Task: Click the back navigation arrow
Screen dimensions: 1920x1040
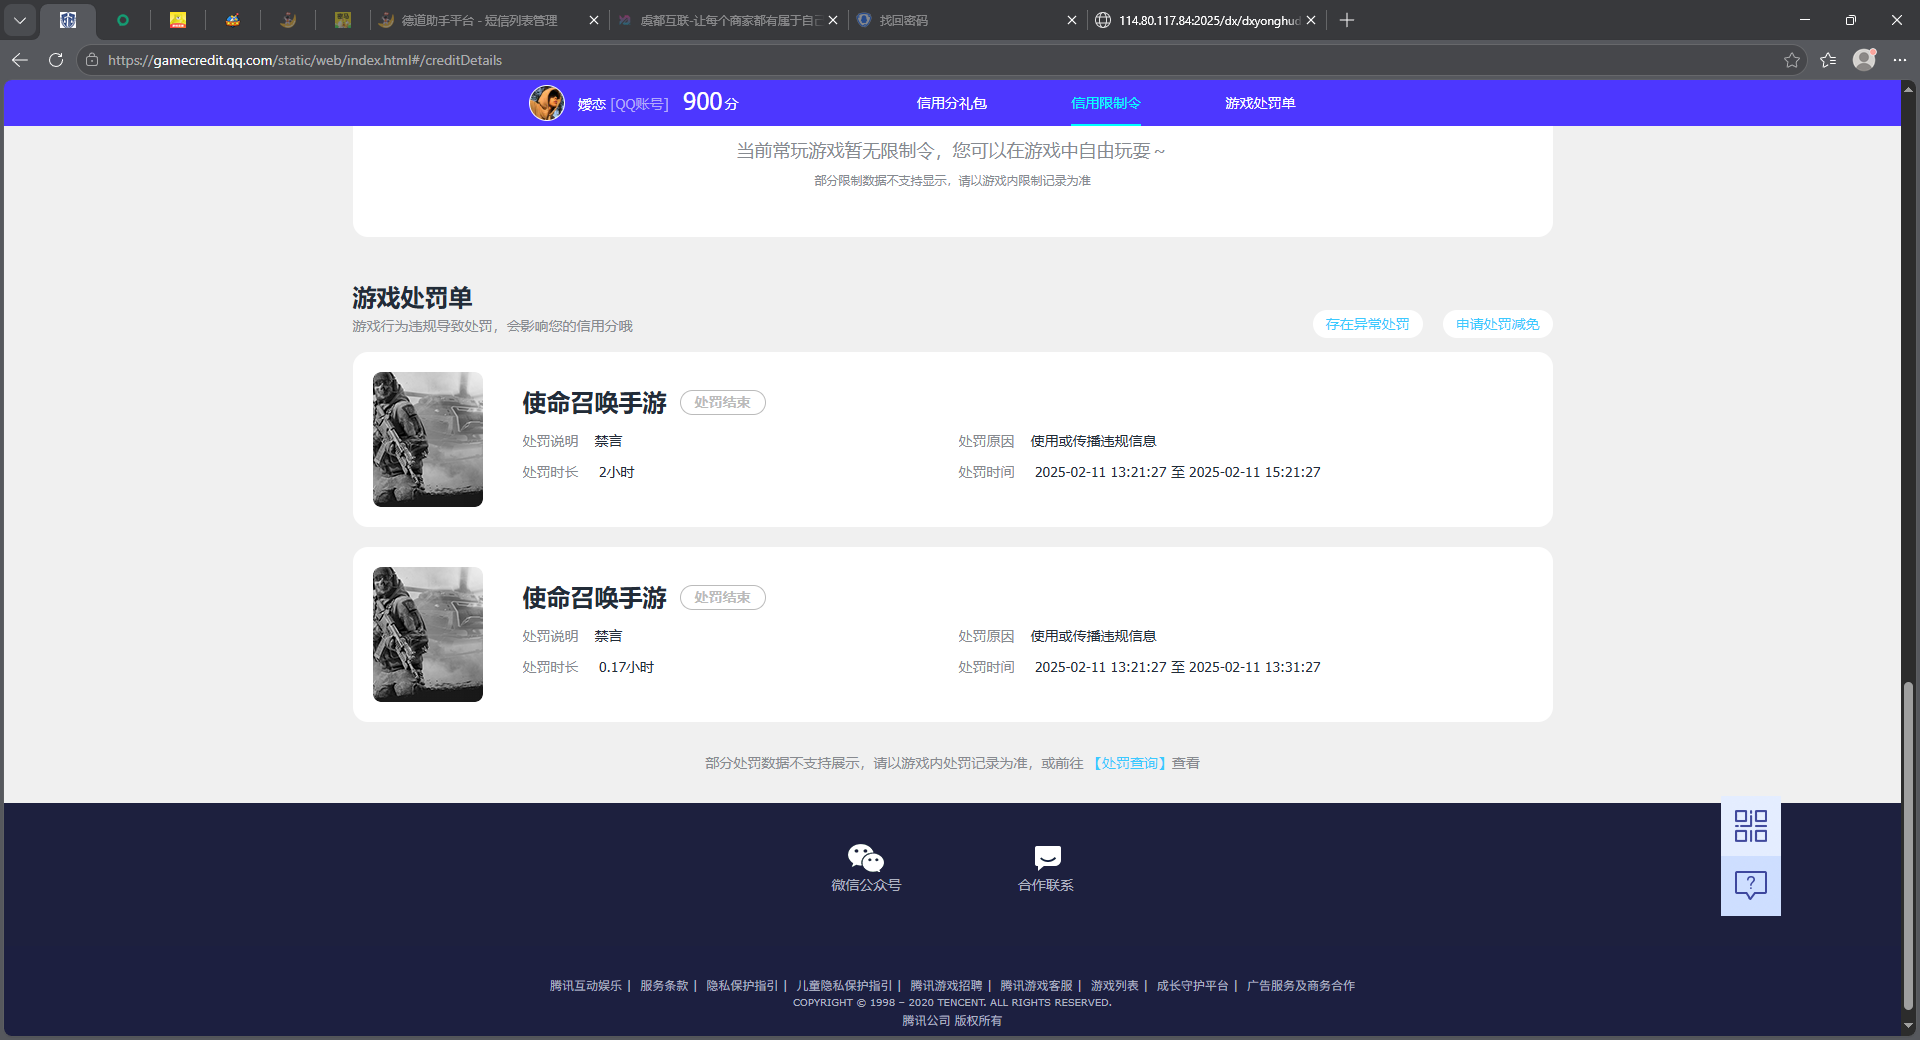Action: coord(20,60)
